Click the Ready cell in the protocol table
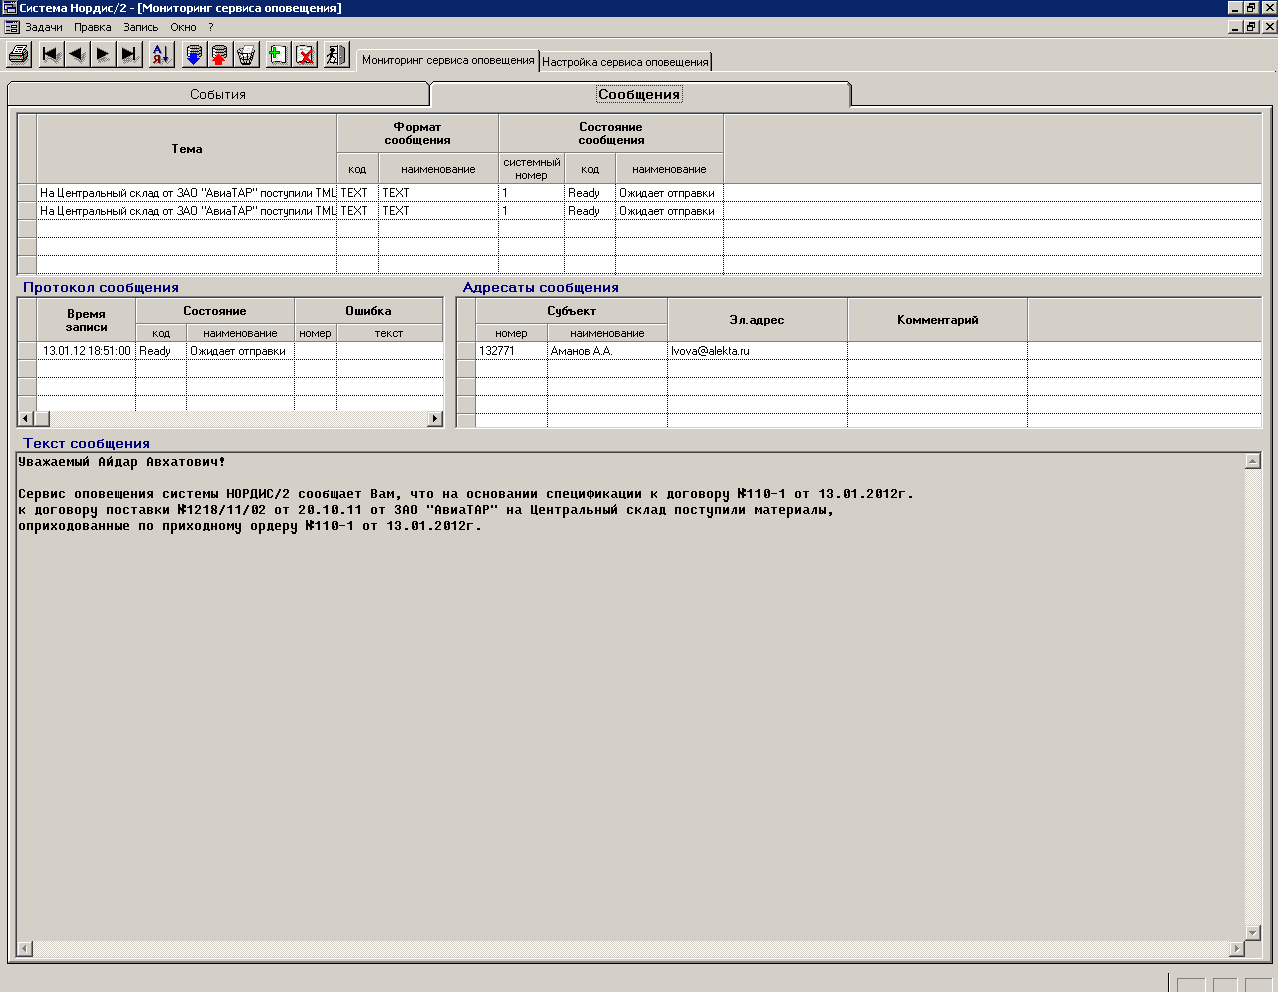The image size is (1278, 992). click(161, 351)
